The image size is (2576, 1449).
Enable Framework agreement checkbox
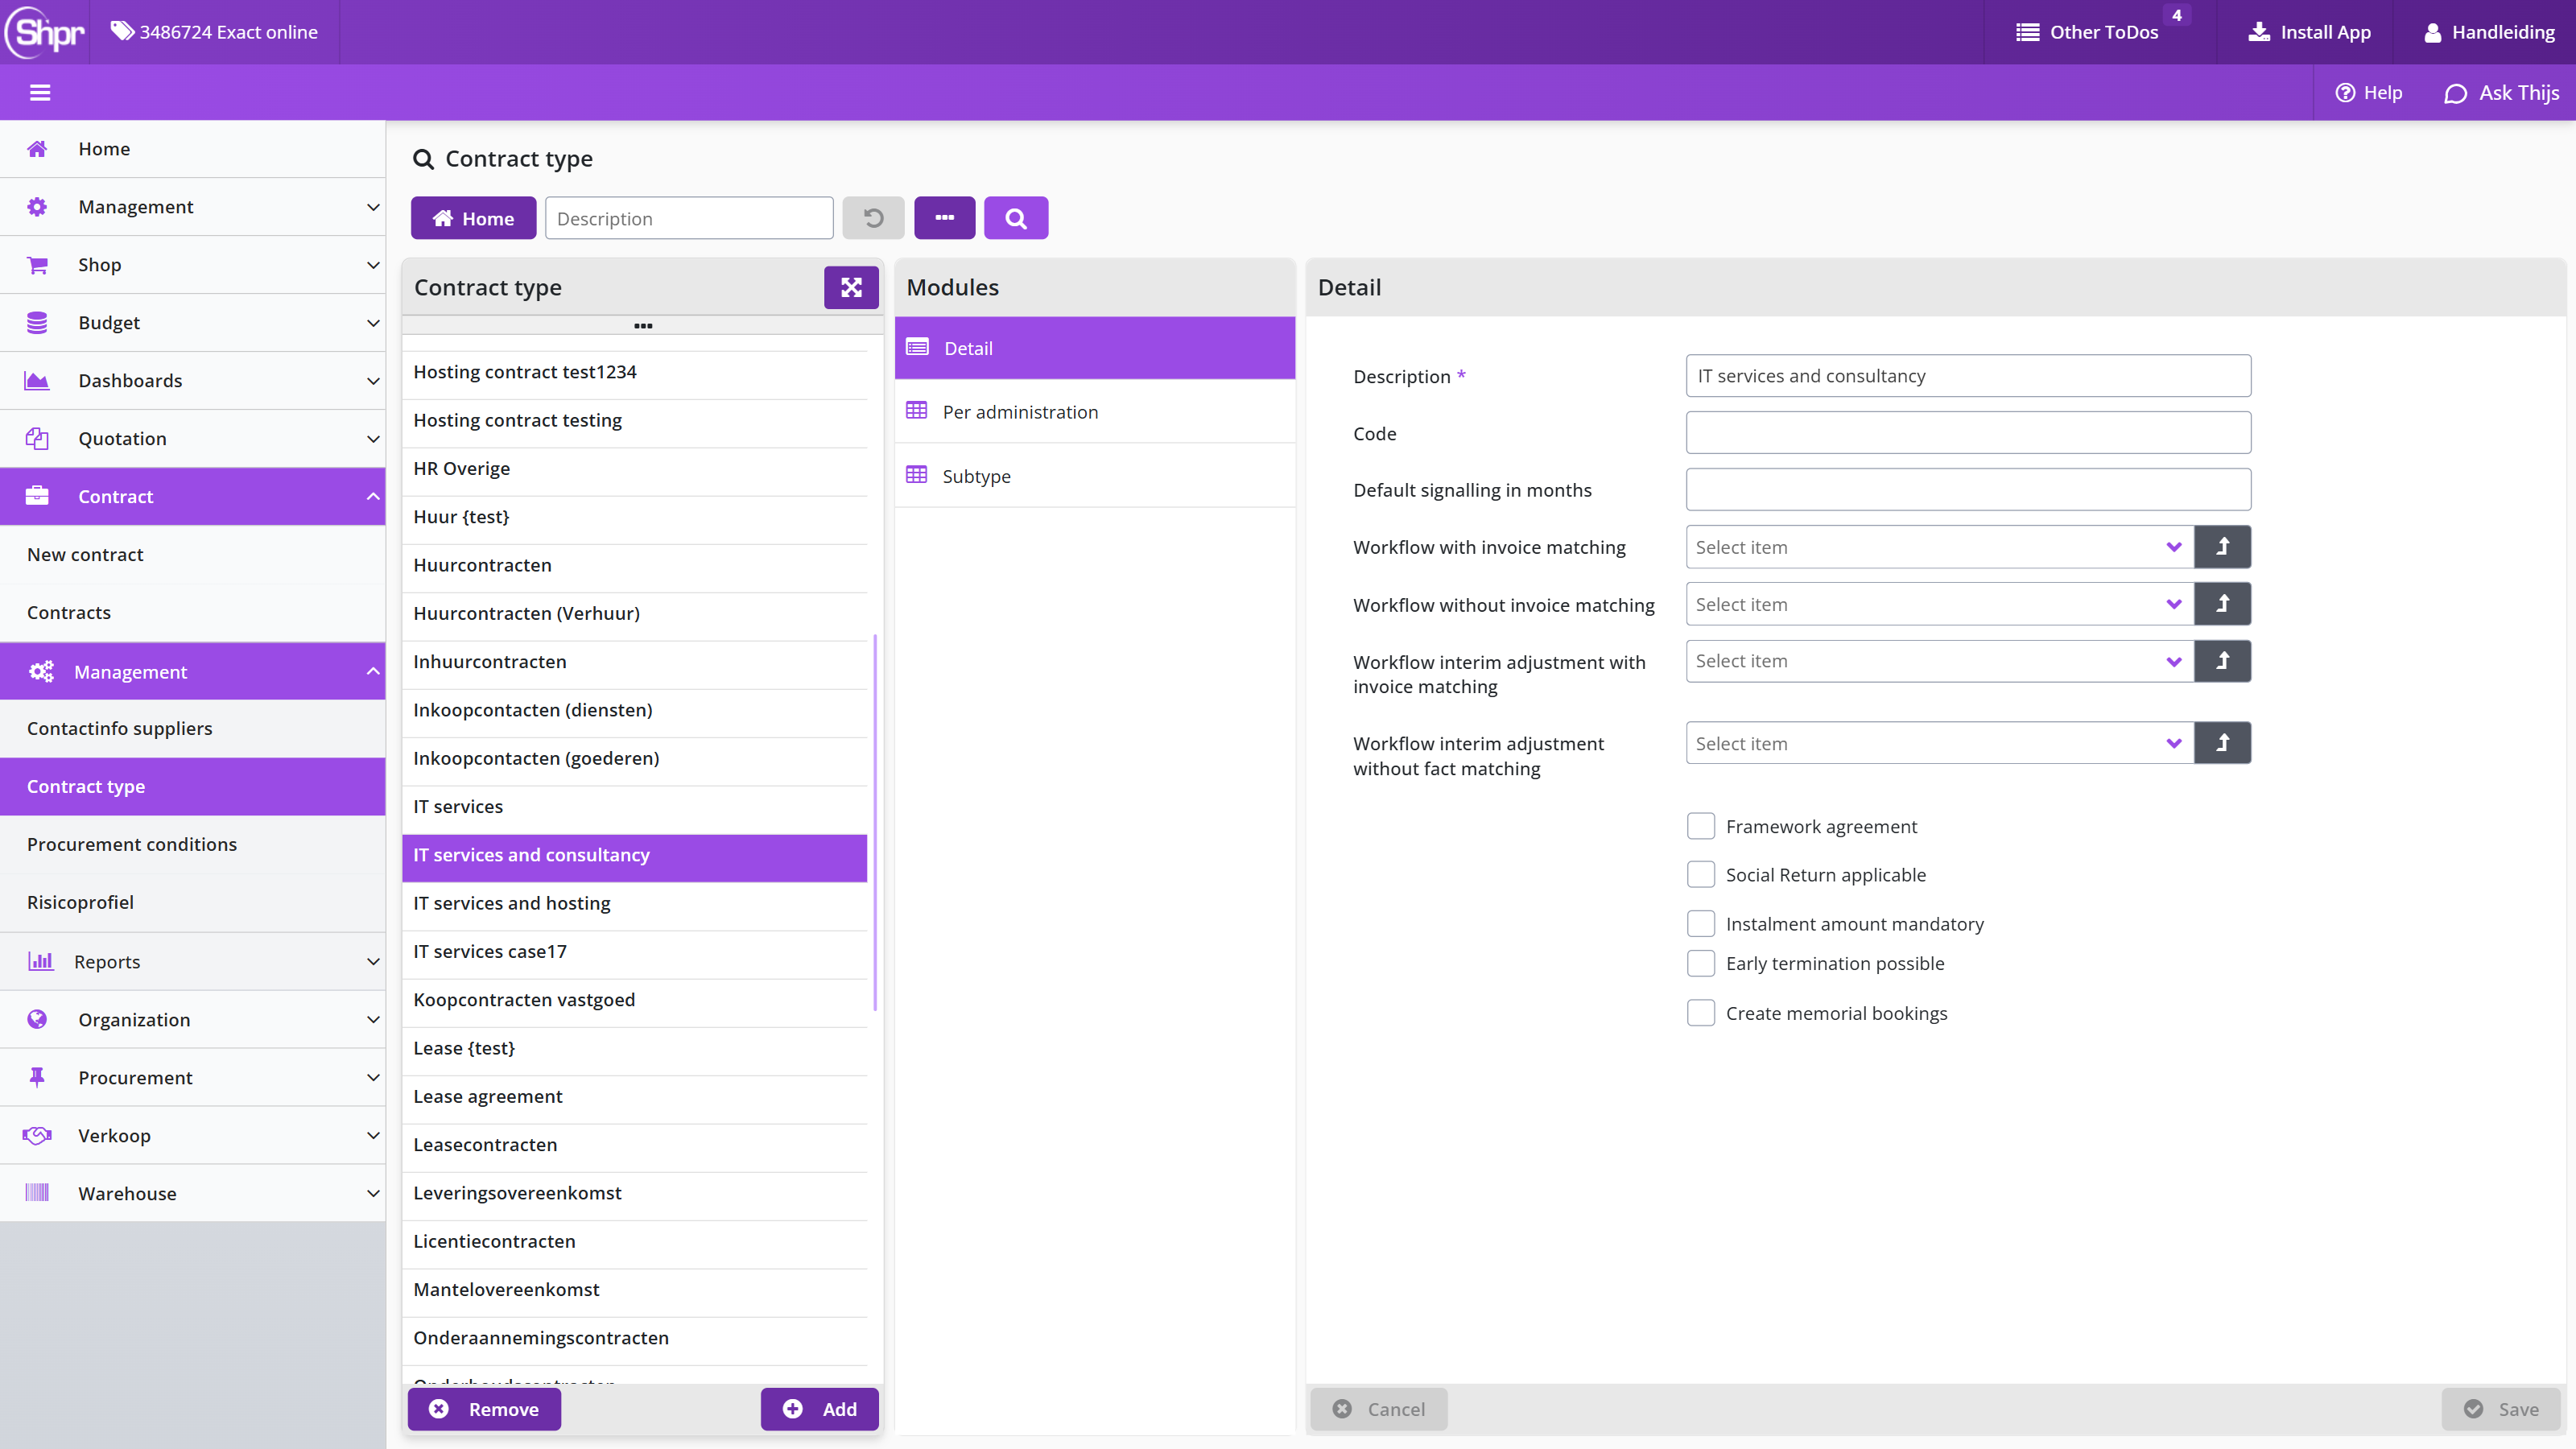[1700, 826]
